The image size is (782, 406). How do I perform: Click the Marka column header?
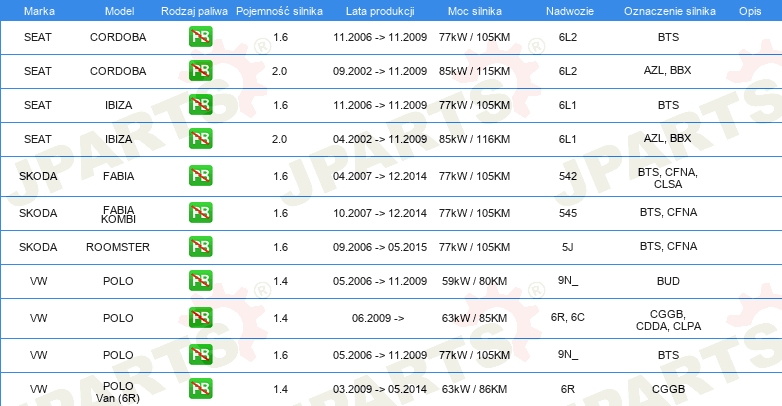point(39,11)
